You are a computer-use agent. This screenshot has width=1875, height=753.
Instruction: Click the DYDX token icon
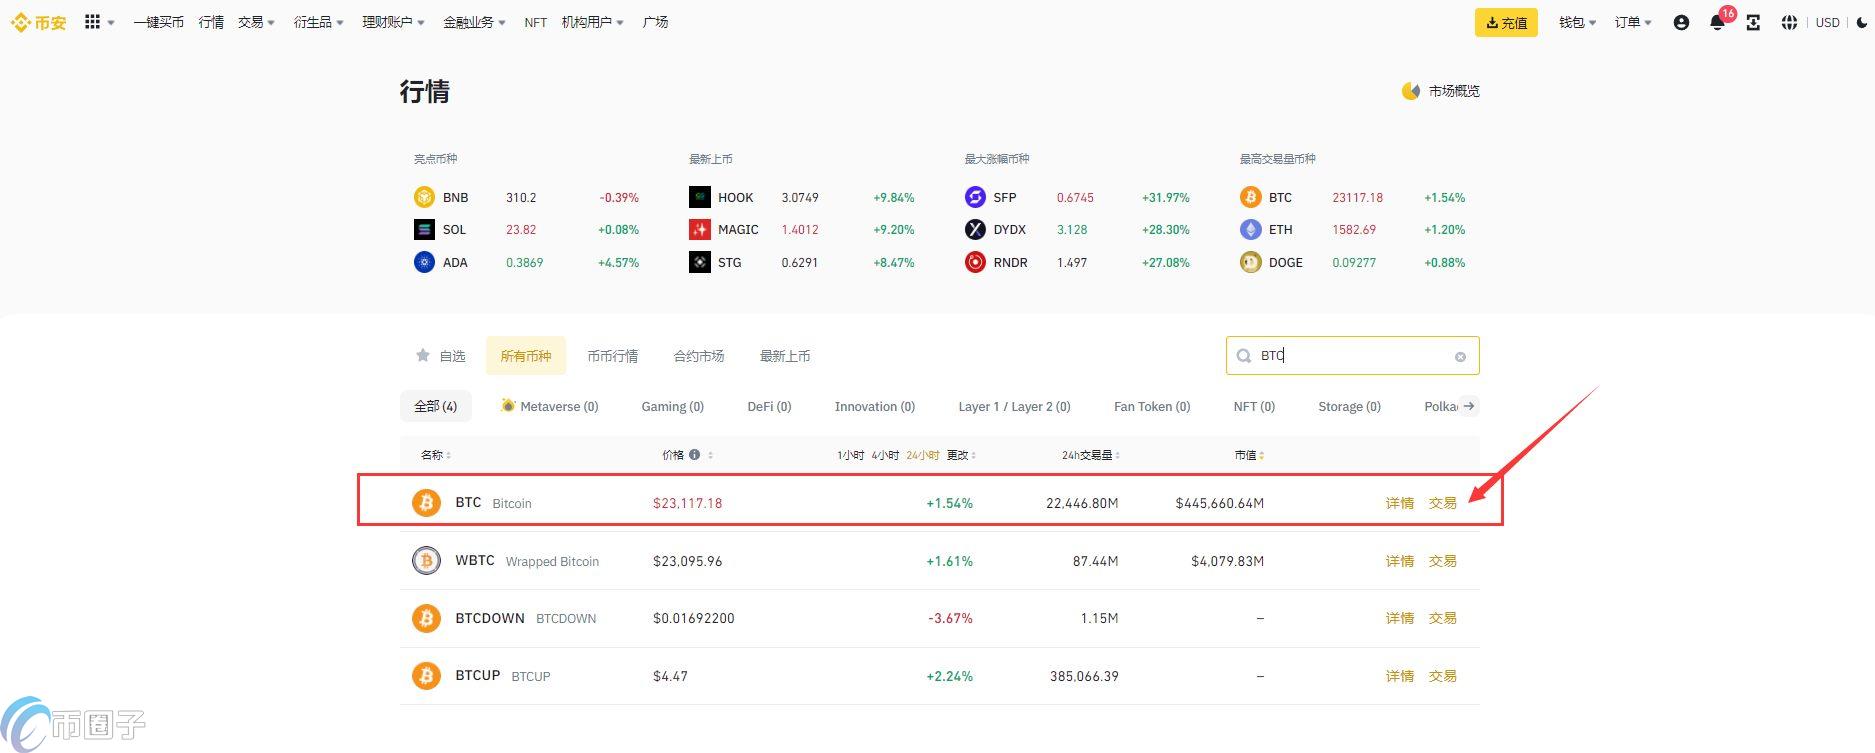975,229
